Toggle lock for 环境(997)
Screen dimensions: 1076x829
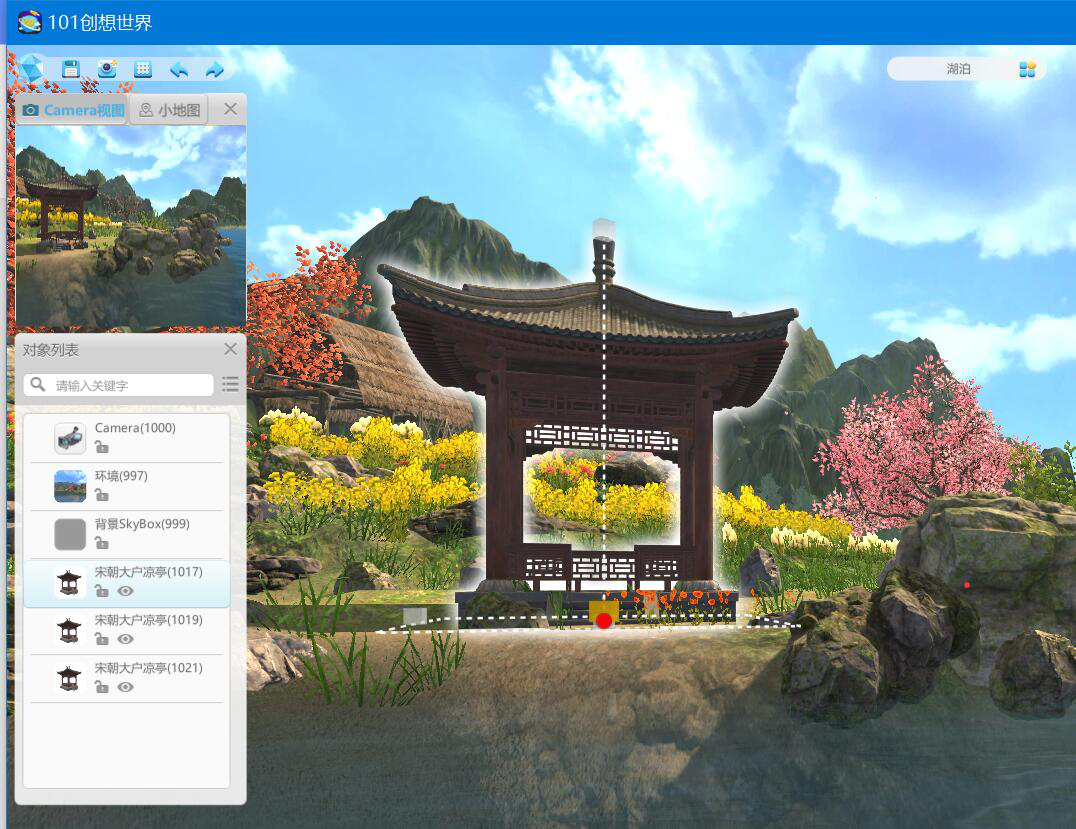pyautogui.click(x=102, y=495)
